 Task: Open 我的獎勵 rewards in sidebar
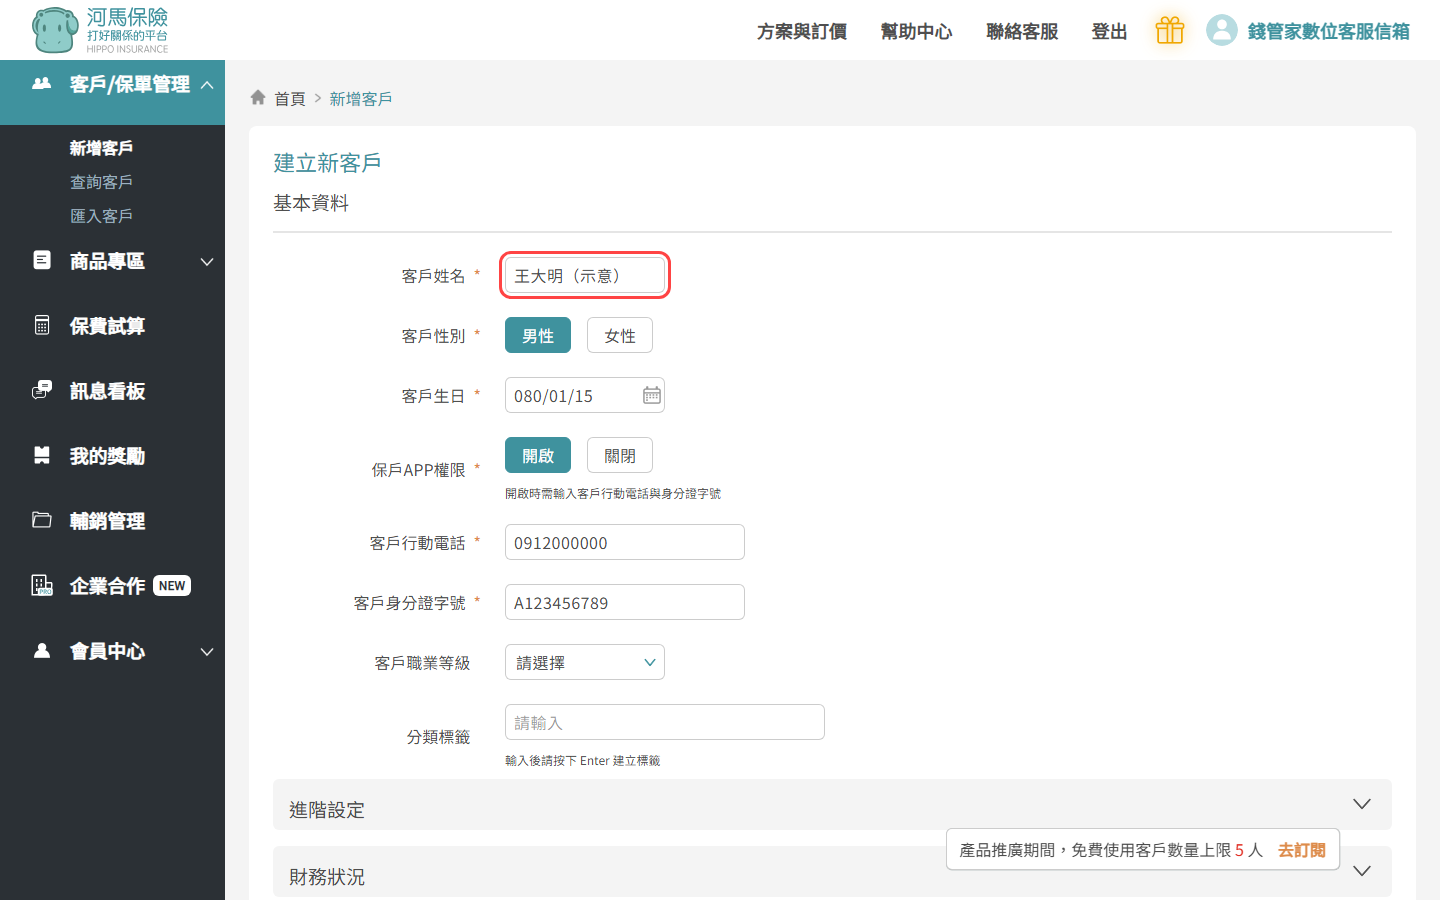[107, 456]
